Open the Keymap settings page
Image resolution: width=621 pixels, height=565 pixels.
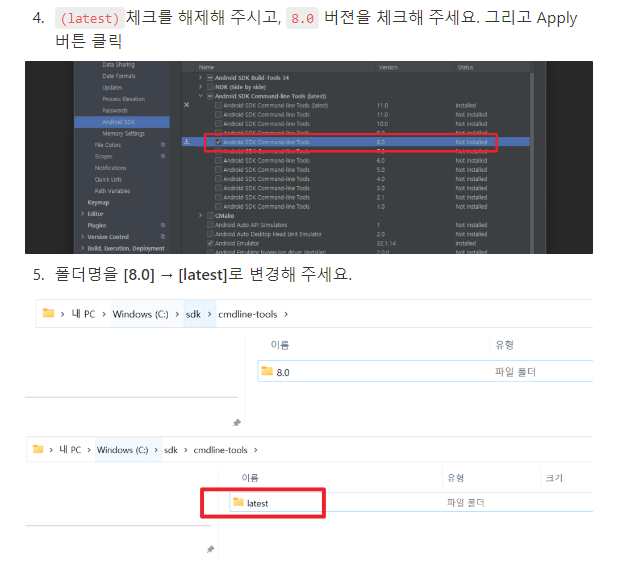click(98, 202)
